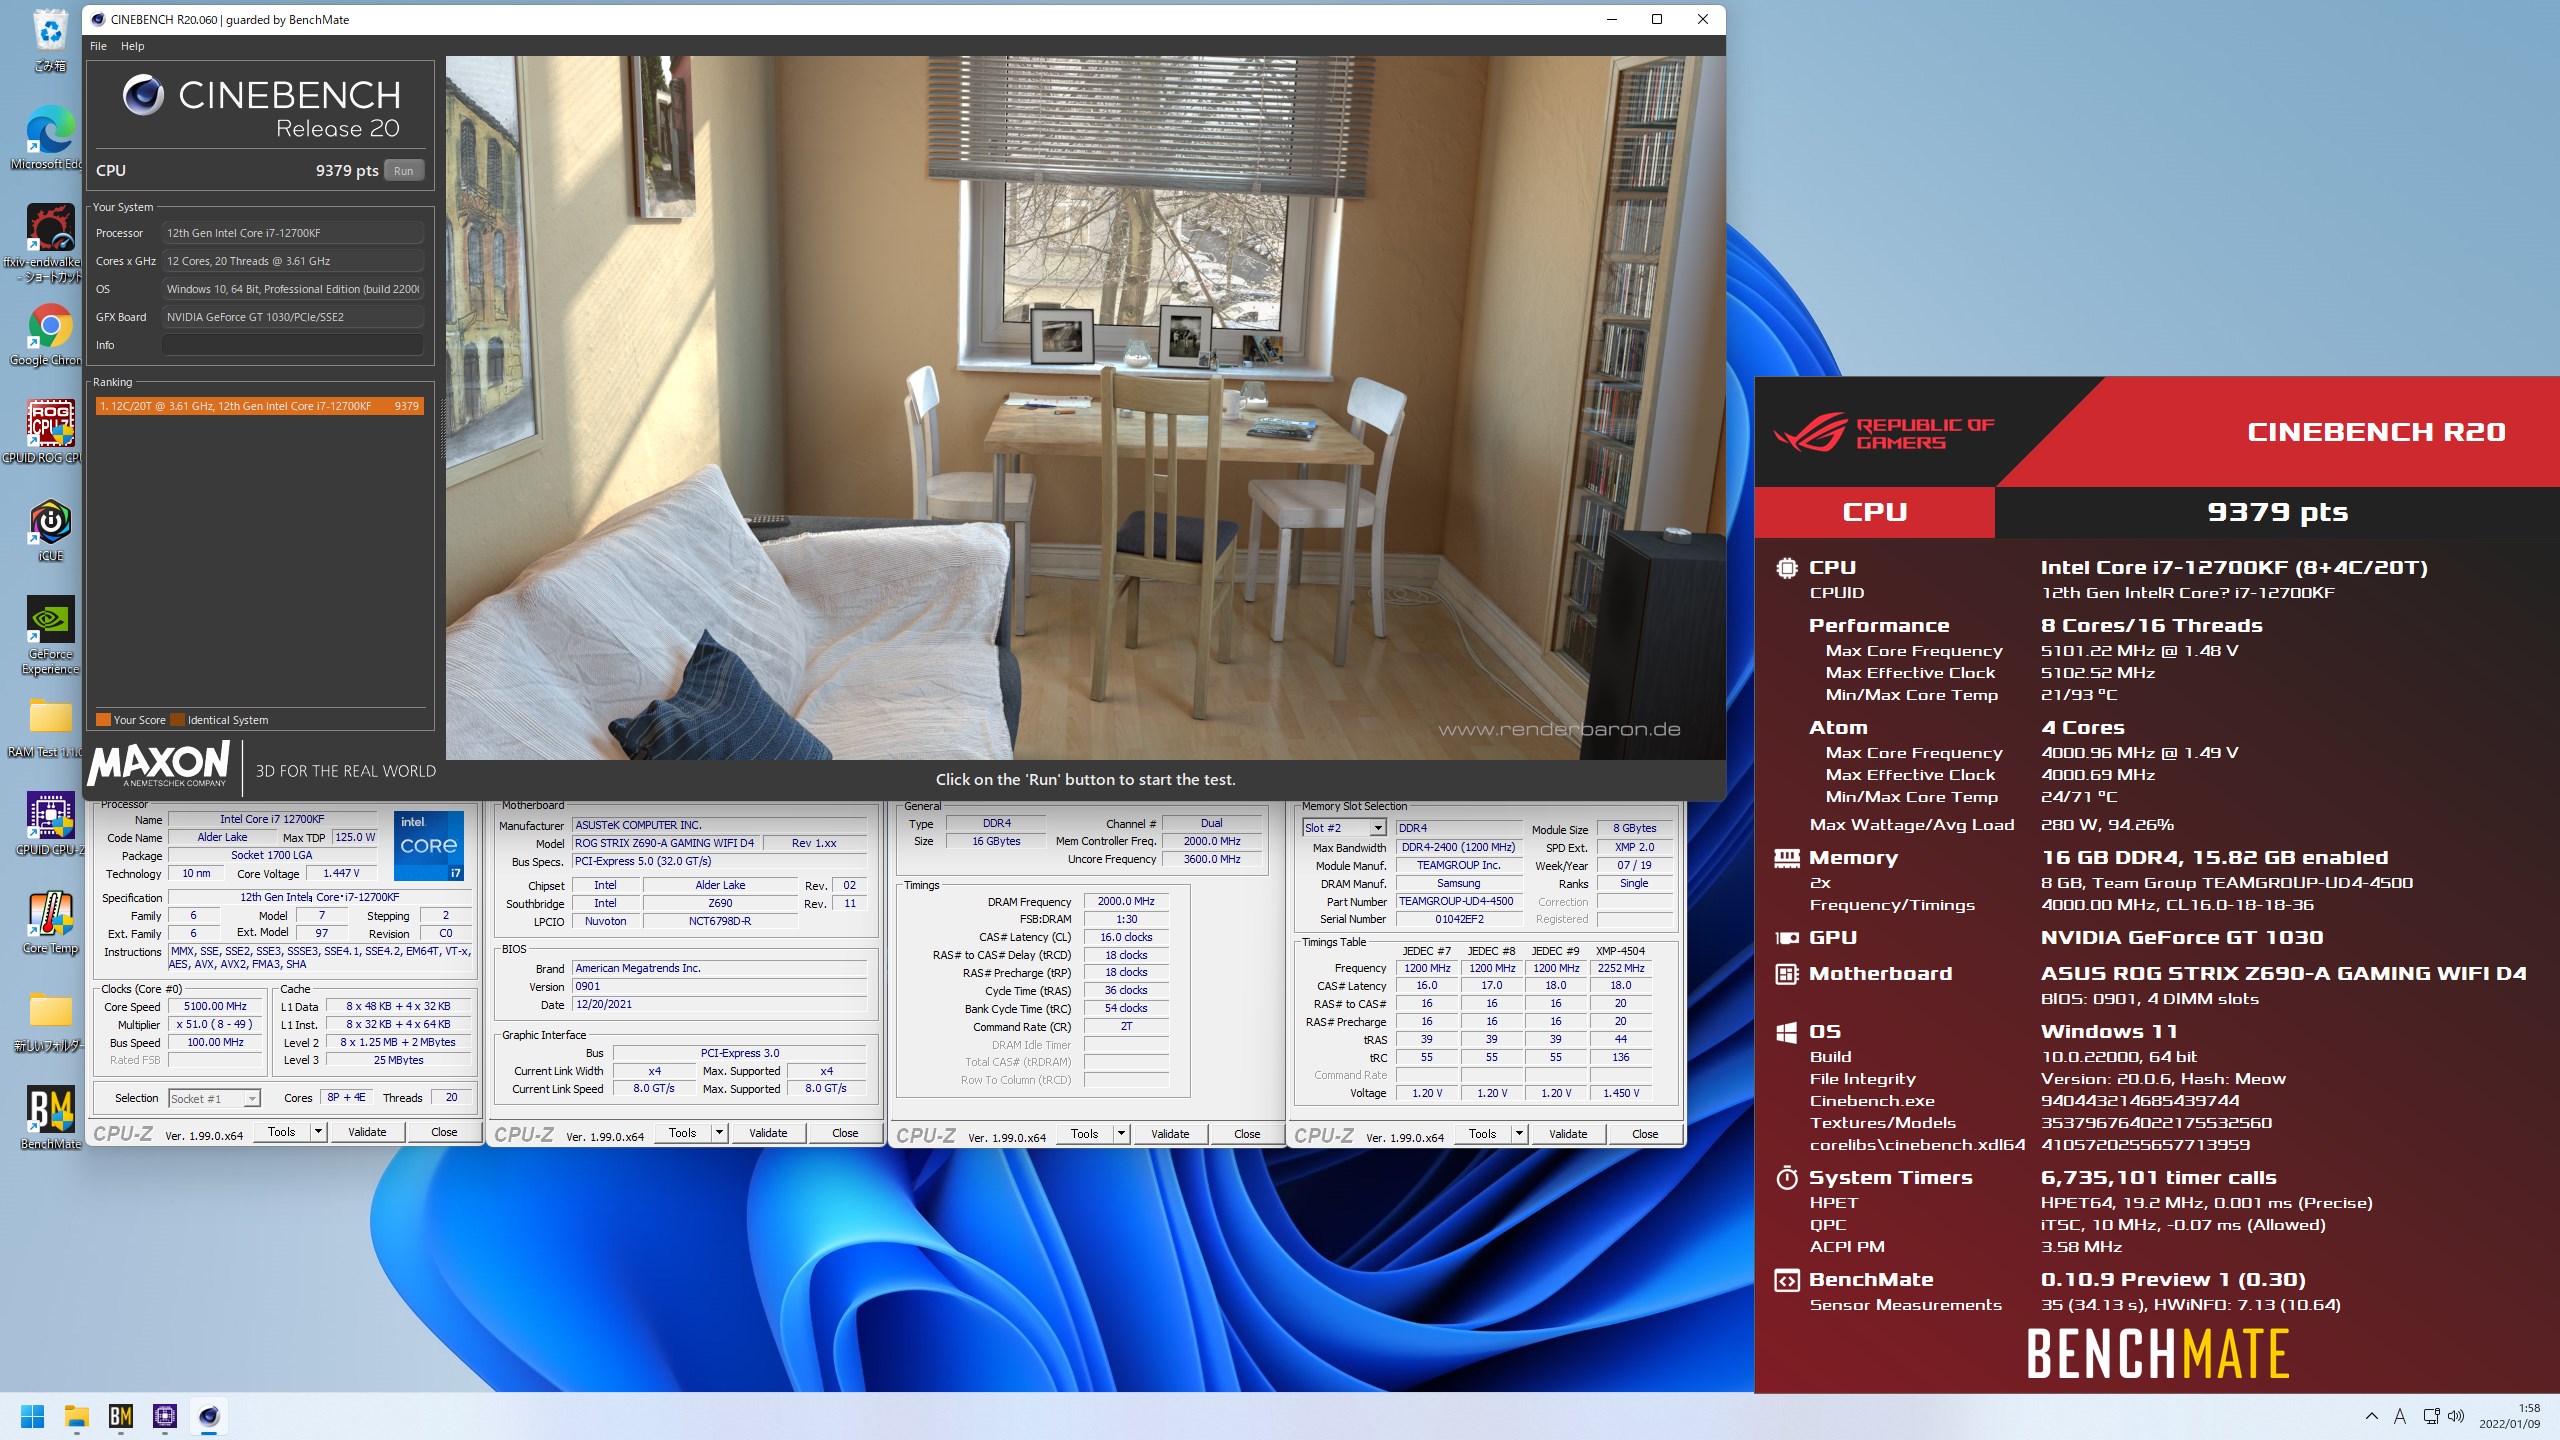
Task: Click Close in CPU-Z Mainboard window
Action: (x=845, y=1133)
